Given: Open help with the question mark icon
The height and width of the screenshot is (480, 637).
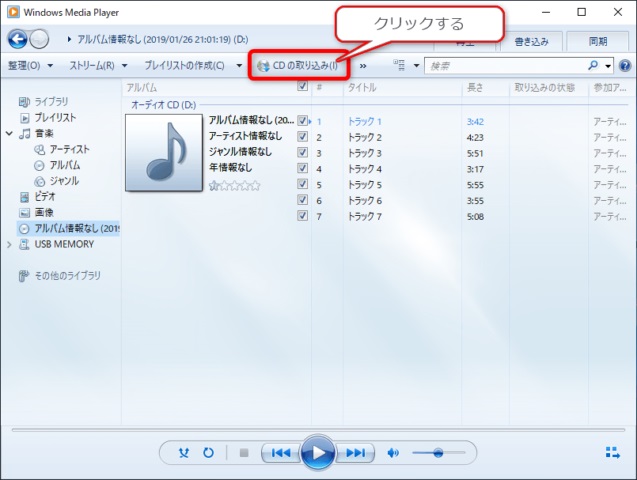Looking at the screenshot, I should coord(625,65).
